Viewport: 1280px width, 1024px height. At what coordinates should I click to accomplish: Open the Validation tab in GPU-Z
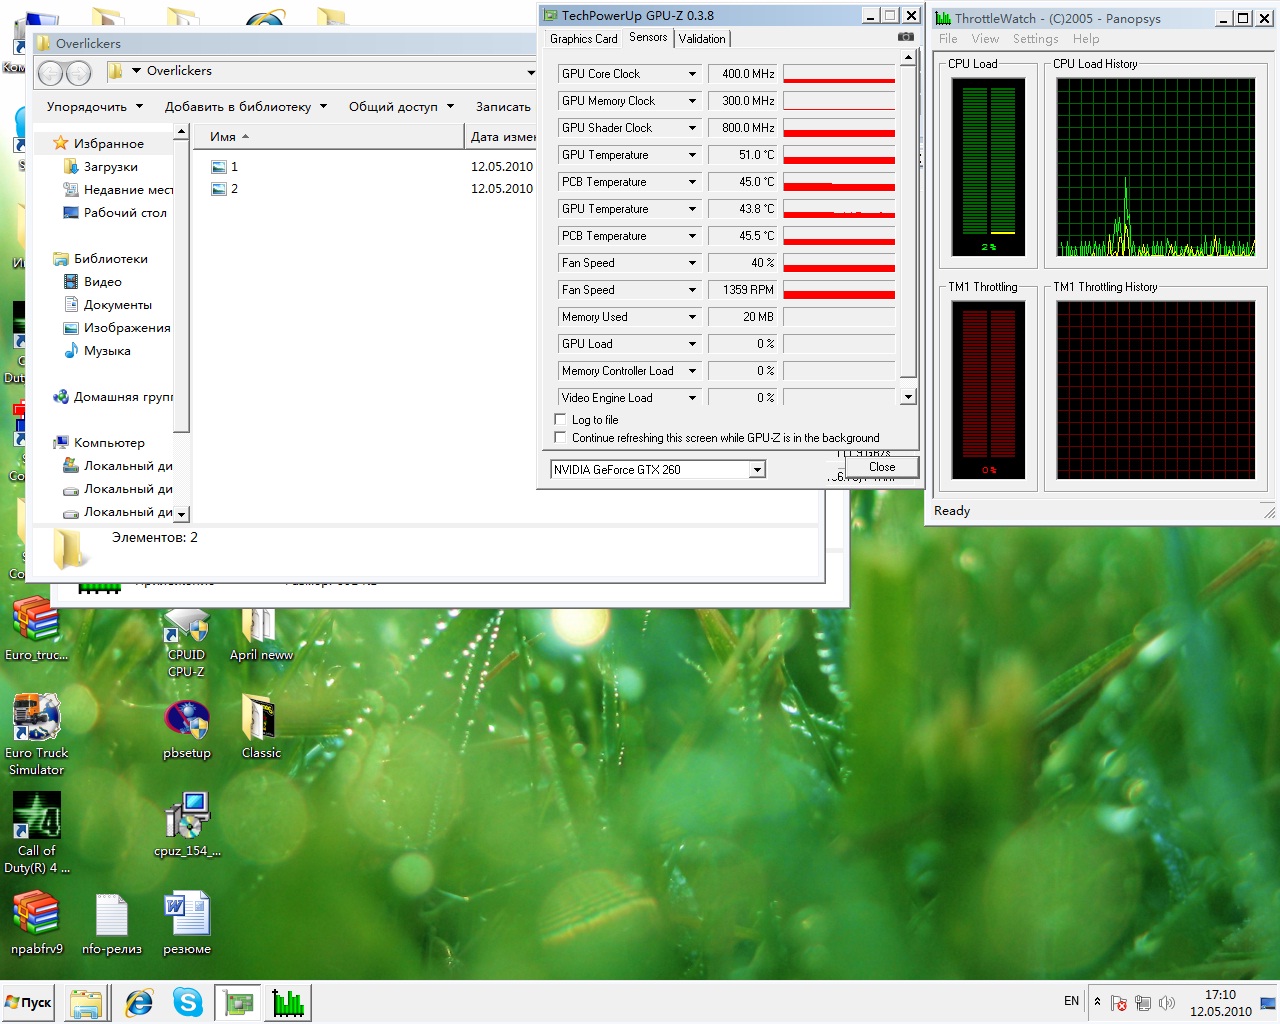[x=702, y=39]
